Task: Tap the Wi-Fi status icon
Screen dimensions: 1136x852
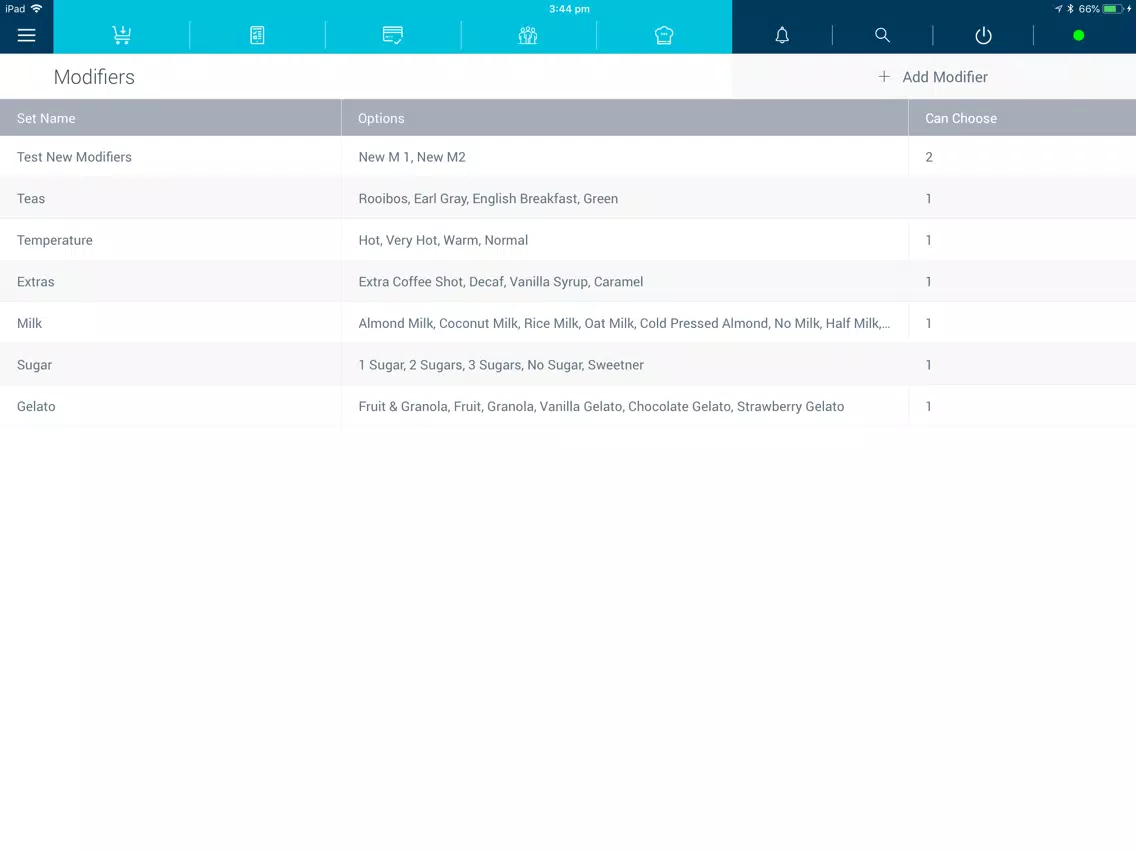Action: pos(36,9)
